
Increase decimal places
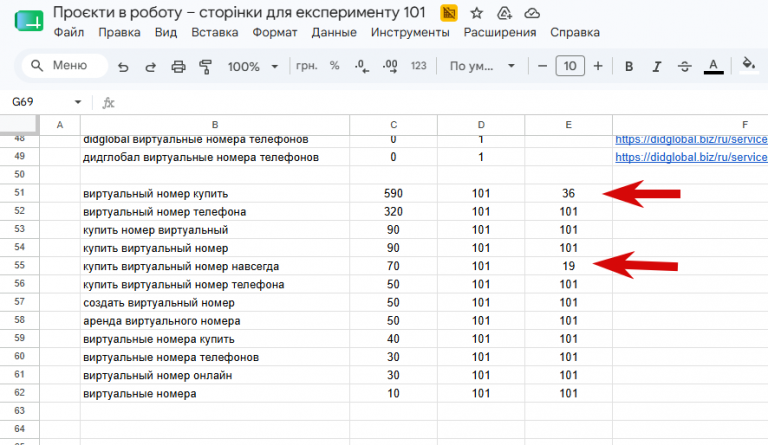(x=390, y=66)
